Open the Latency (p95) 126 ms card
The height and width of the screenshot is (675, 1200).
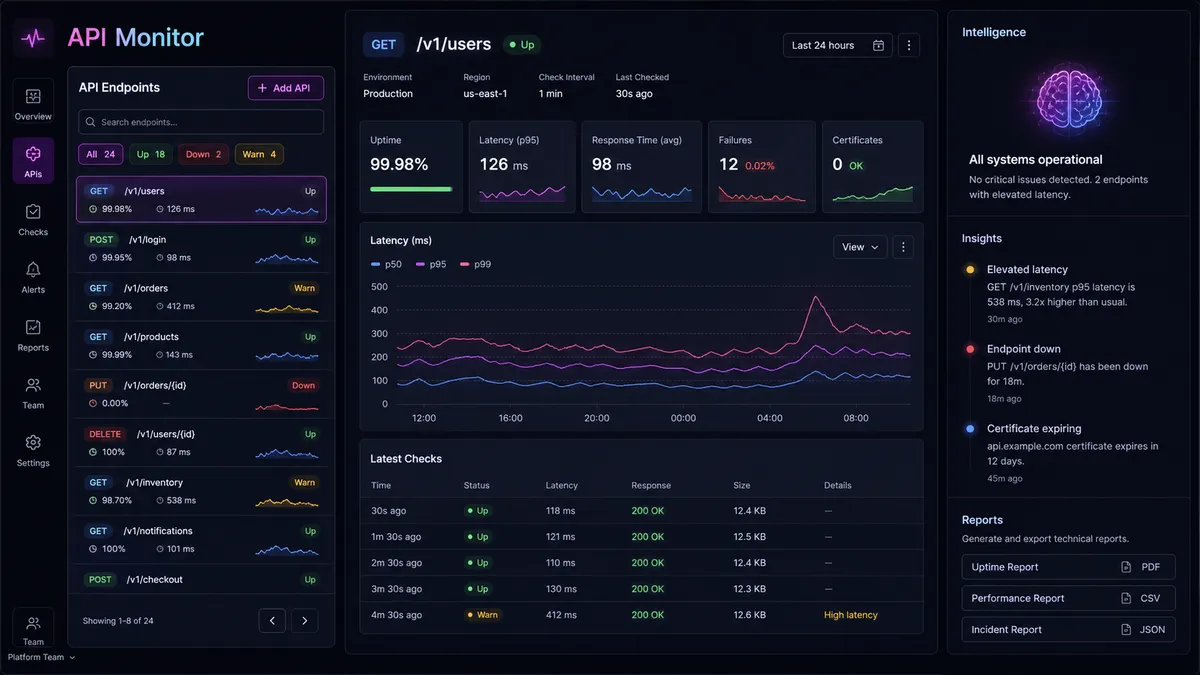tap(522, 167)
